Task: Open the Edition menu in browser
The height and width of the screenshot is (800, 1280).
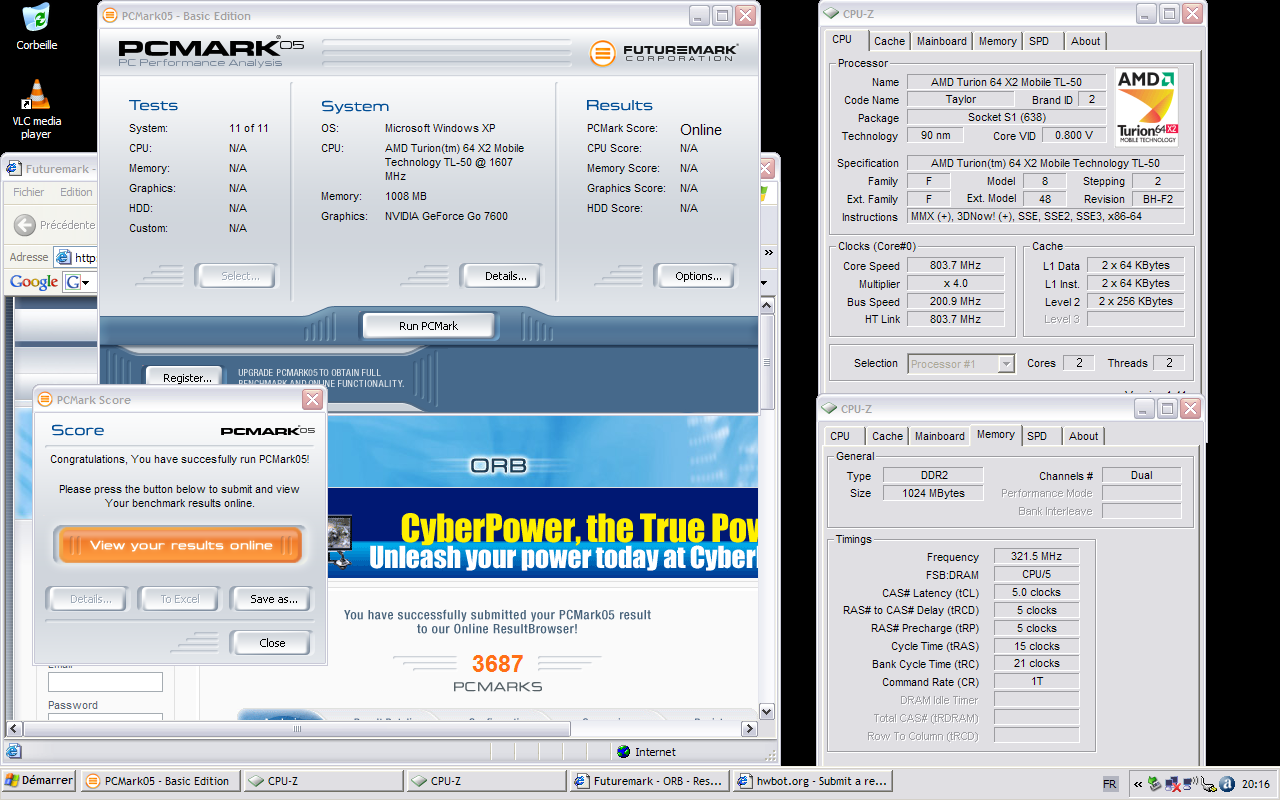Action: click(76, 192)
